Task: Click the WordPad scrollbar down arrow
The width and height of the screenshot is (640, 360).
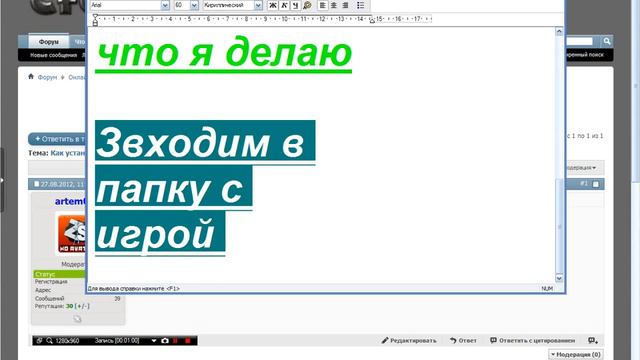Action: pyautogui.click(x=559, y=278)
